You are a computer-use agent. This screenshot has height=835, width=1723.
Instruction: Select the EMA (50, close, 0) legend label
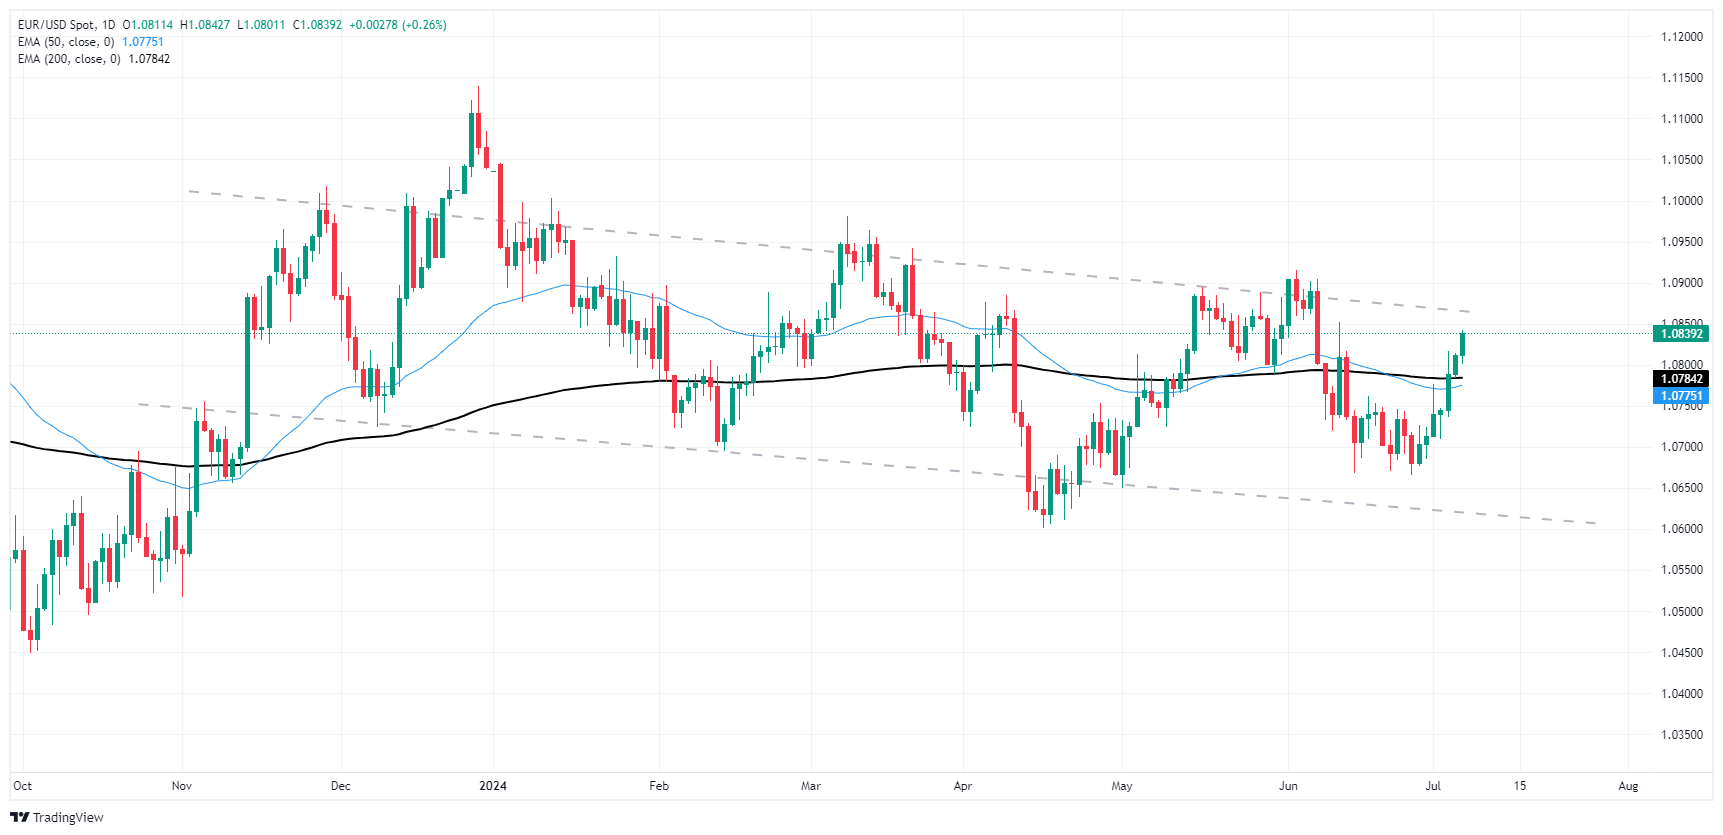66,42
